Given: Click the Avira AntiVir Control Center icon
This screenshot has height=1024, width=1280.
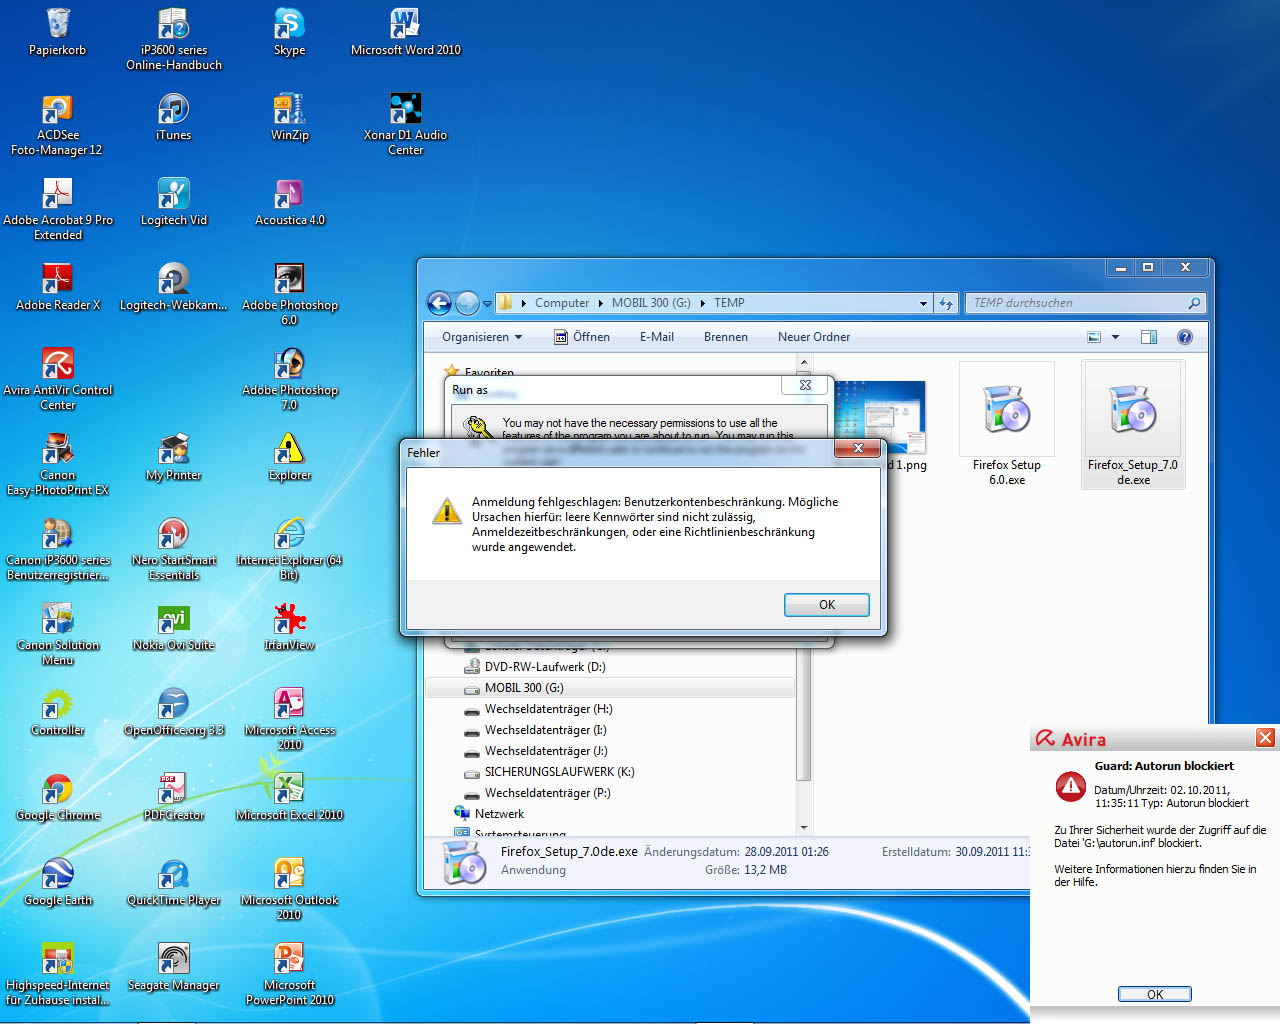Looking at the screenshot, I should [x=58, y=365].
